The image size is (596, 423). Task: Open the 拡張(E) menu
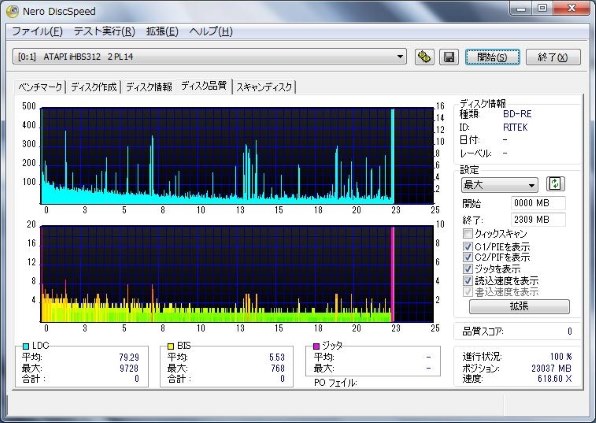click(x=162, y=32)
